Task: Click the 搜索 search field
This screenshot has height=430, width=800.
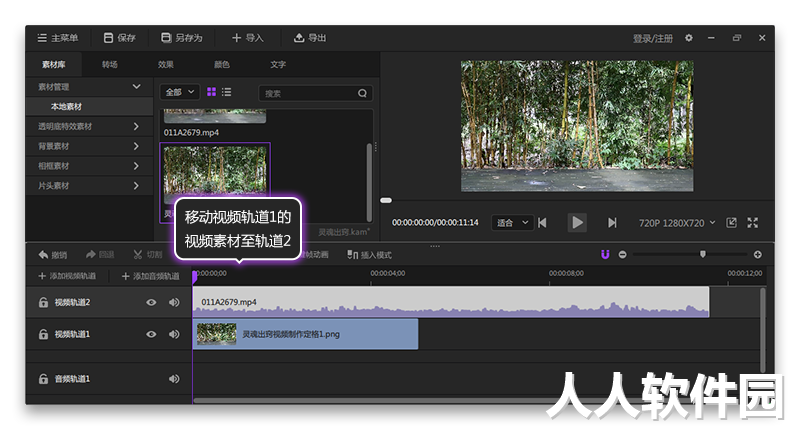Action: pyautogui.click(x=315, y=93)
